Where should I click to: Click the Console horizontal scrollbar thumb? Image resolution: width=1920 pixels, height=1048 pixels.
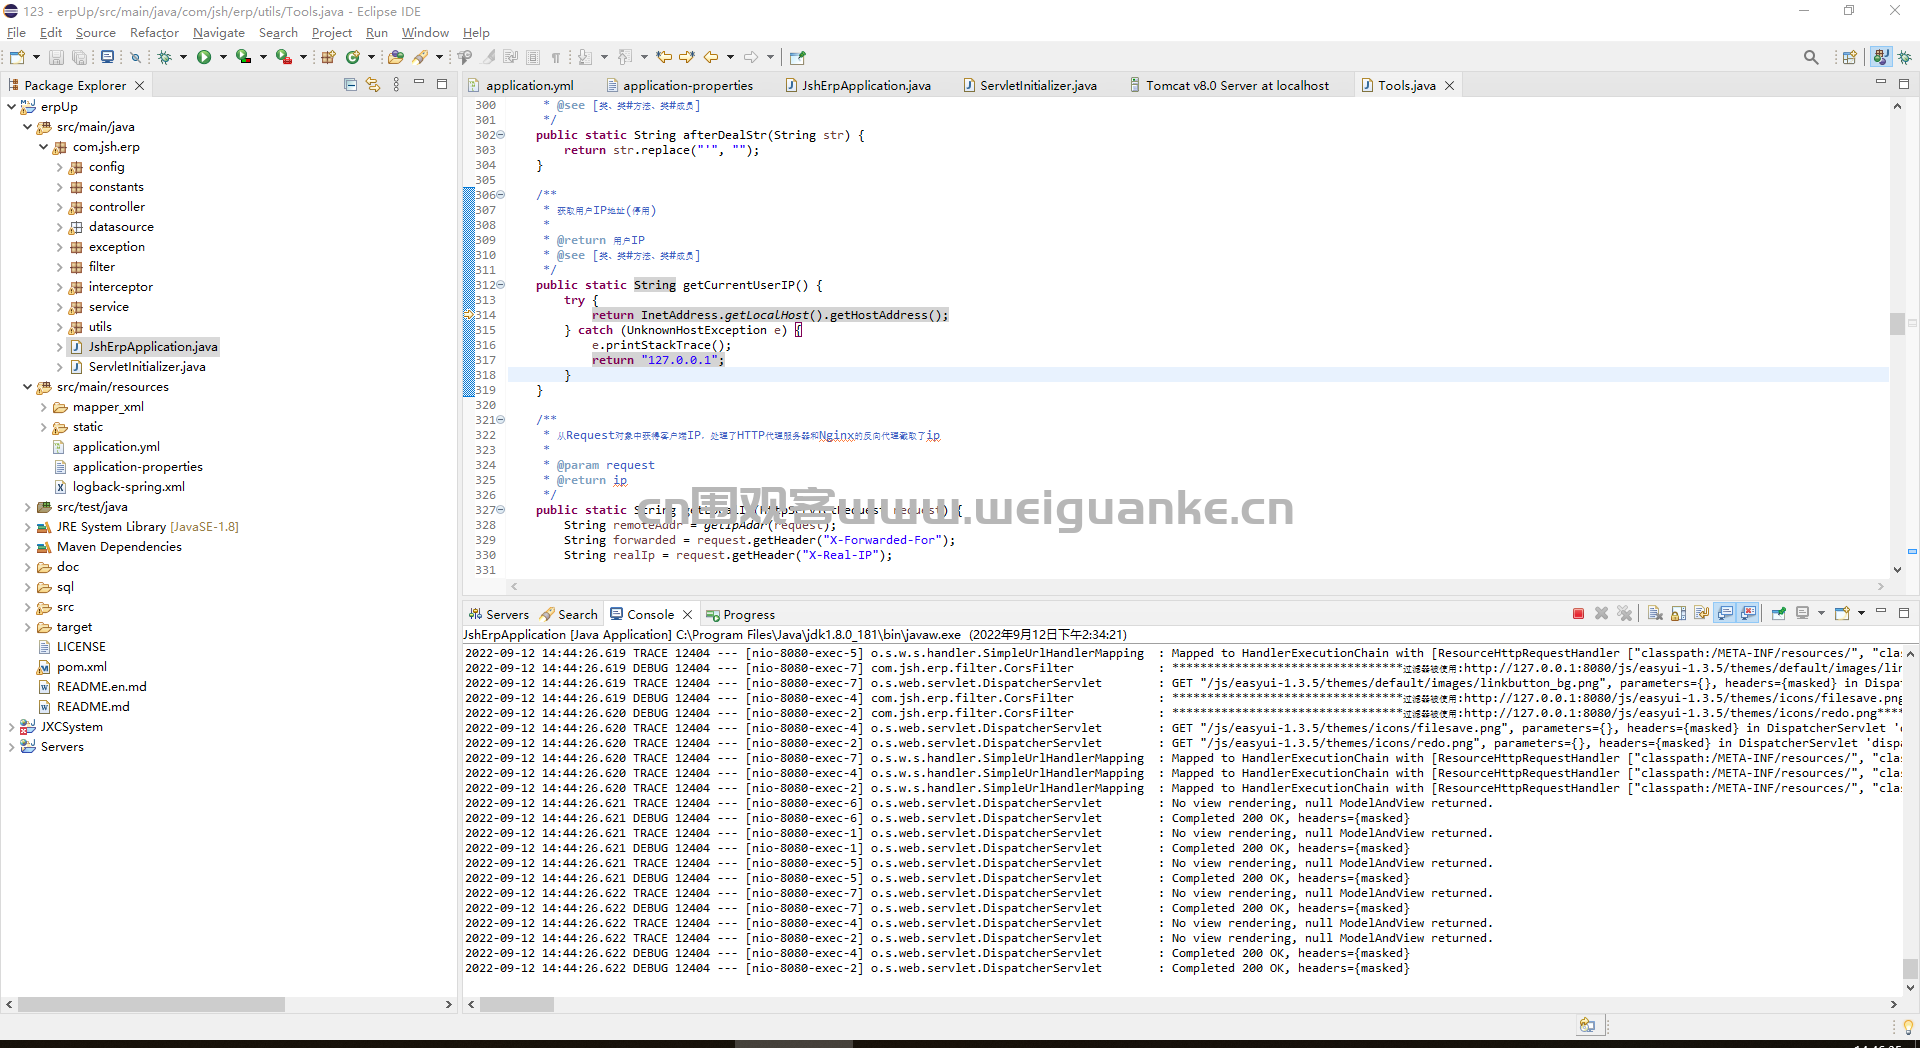517,1004
